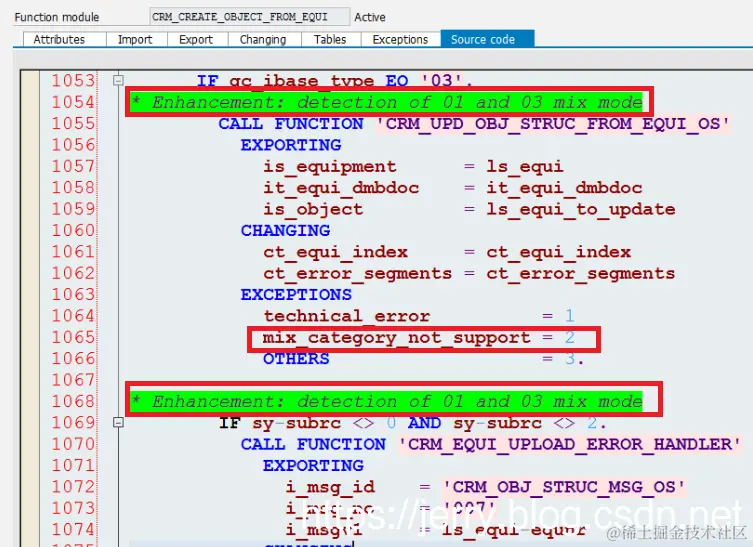Image resolution: width=753 pixels, height=547 pixels.
Task: Open the Tables tab
Action: point(331,39)
